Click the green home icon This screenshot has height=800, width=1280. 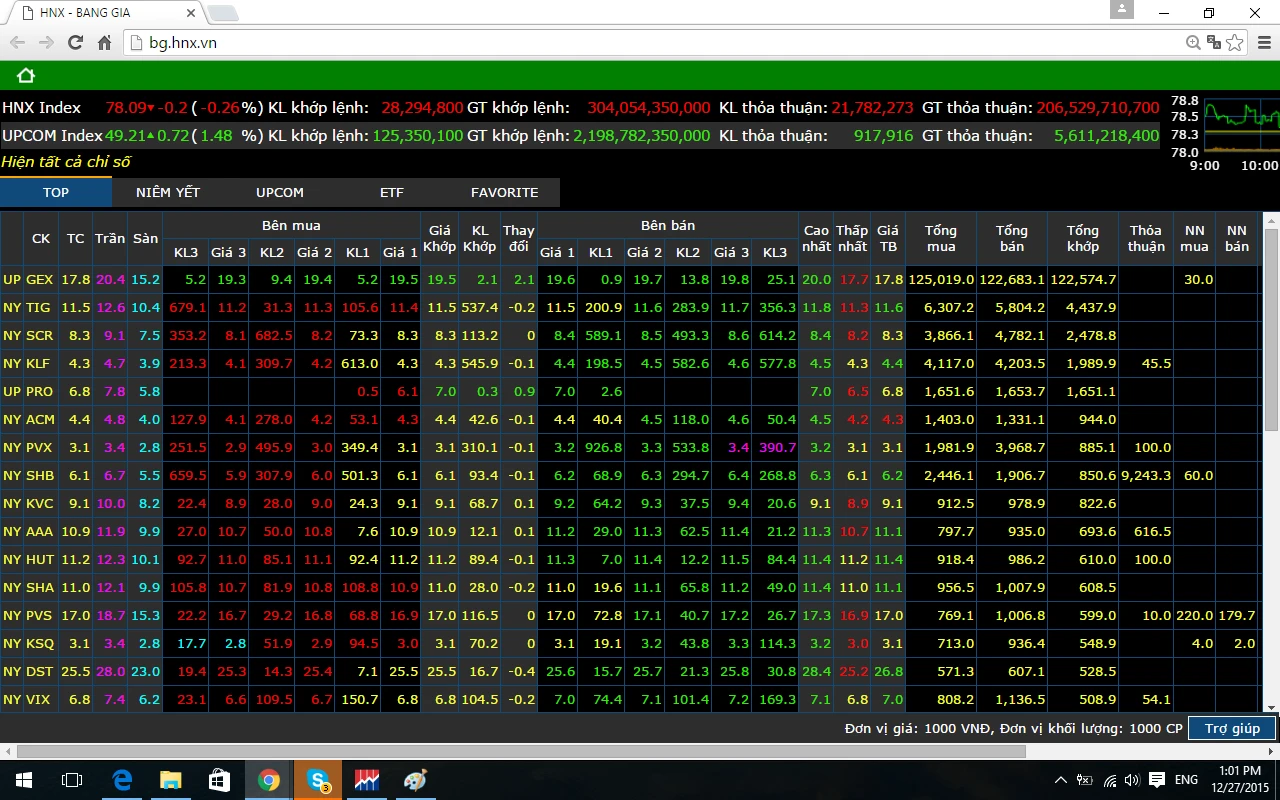pos(26,76)
